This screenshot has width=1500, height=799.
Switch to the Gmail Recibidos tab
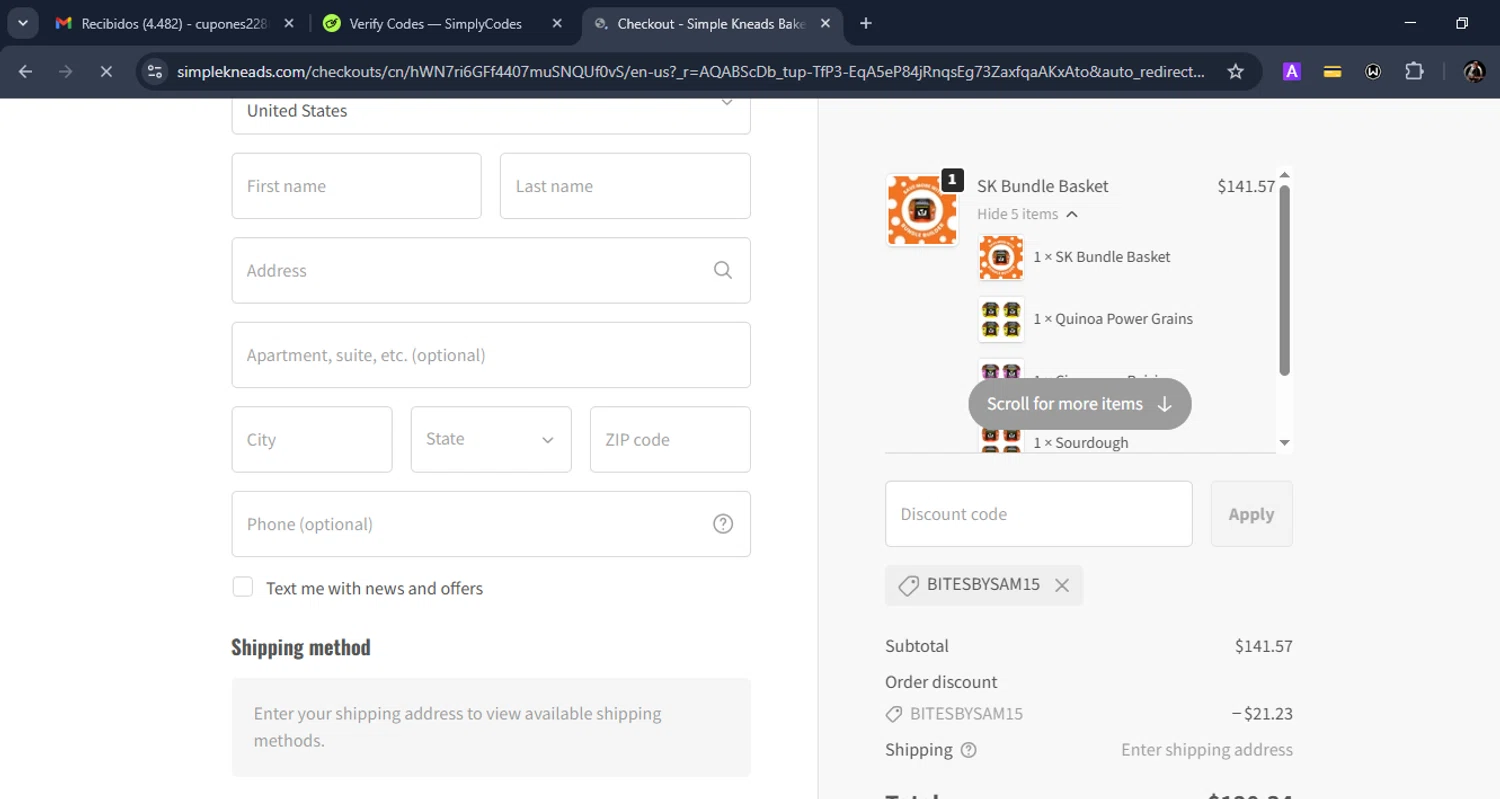tap(175, 23)
